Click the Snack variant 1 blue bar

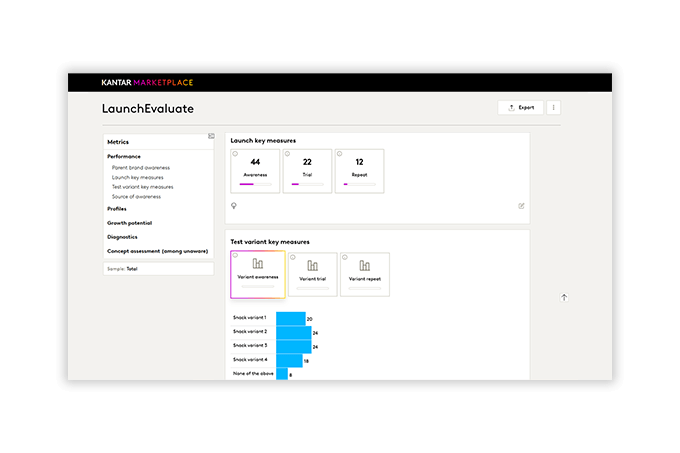(x=290, y=318)
